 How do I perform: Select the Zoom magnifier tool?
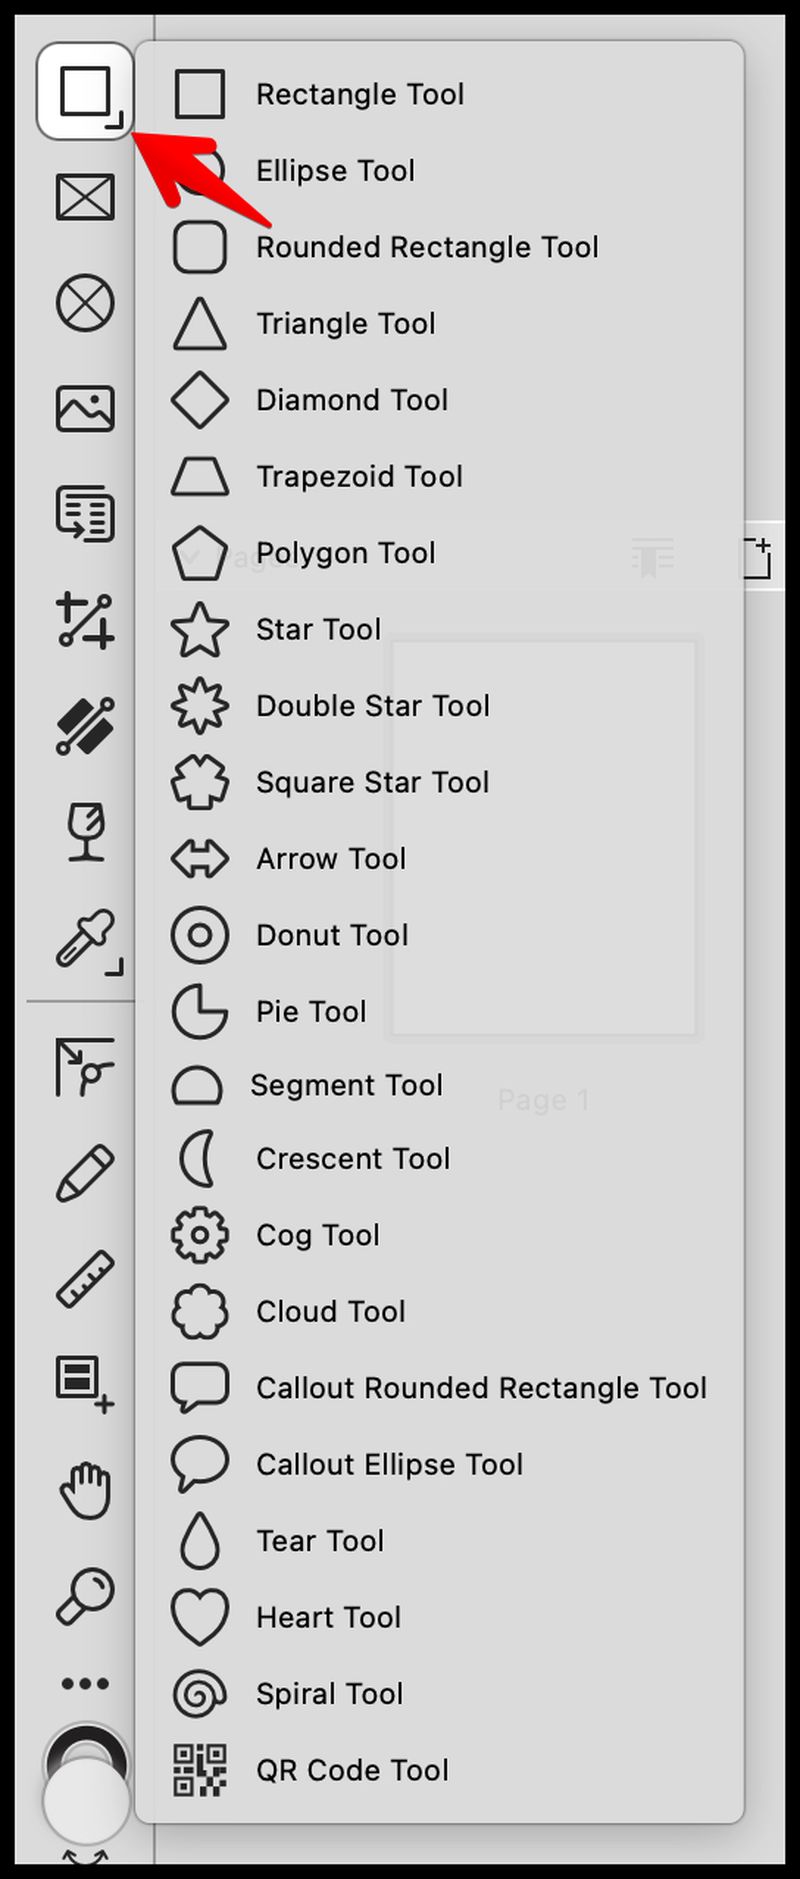[85, 1595]
